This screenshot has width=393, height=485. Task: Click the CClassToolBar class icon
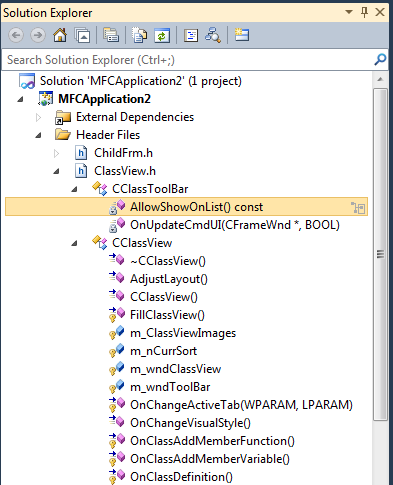point(100,189)
